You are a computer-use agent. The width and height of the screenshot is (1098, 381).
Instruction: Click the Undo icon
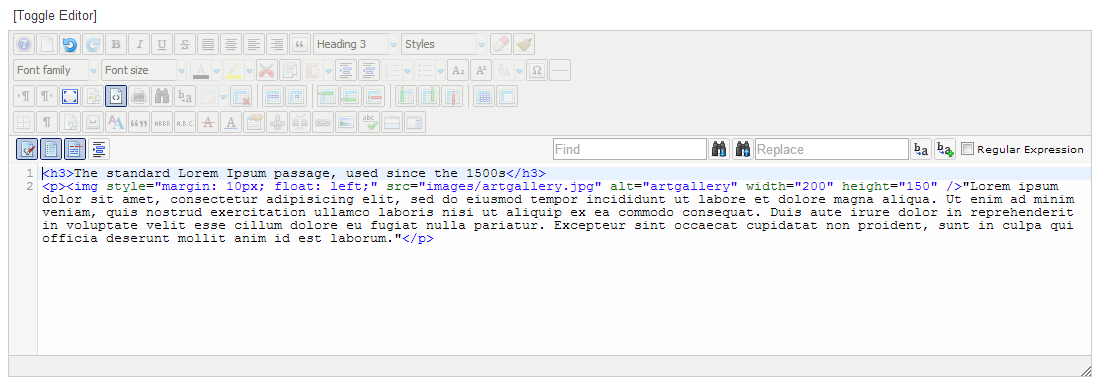click(x=69, y=44)
